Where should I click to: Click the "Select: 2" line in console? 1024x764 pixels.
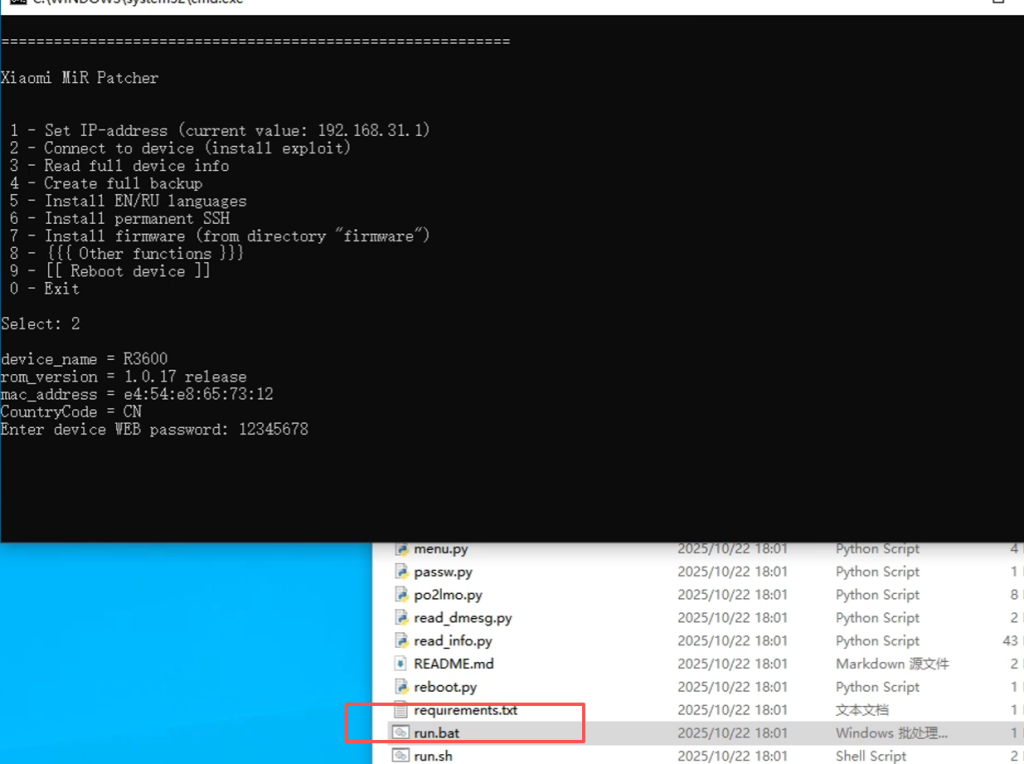[40, 324]
